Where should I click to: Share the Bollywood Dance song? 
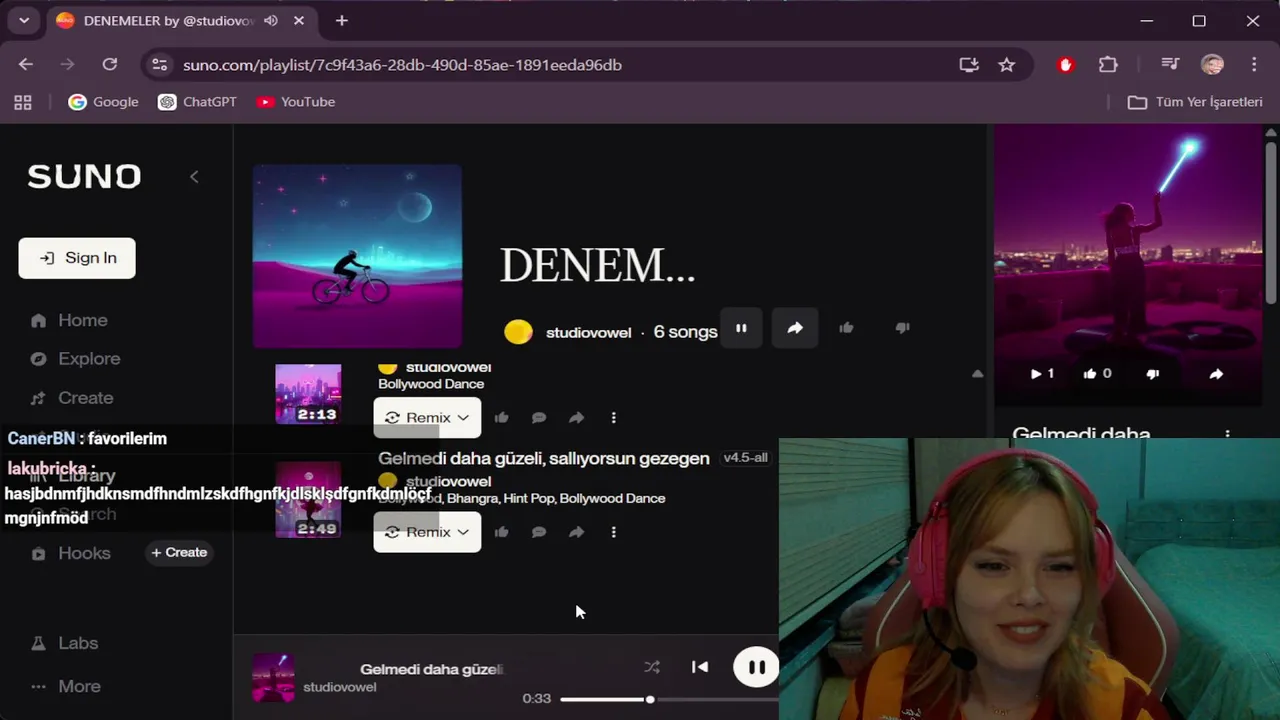pyautogui.click(x=576, y=418)
